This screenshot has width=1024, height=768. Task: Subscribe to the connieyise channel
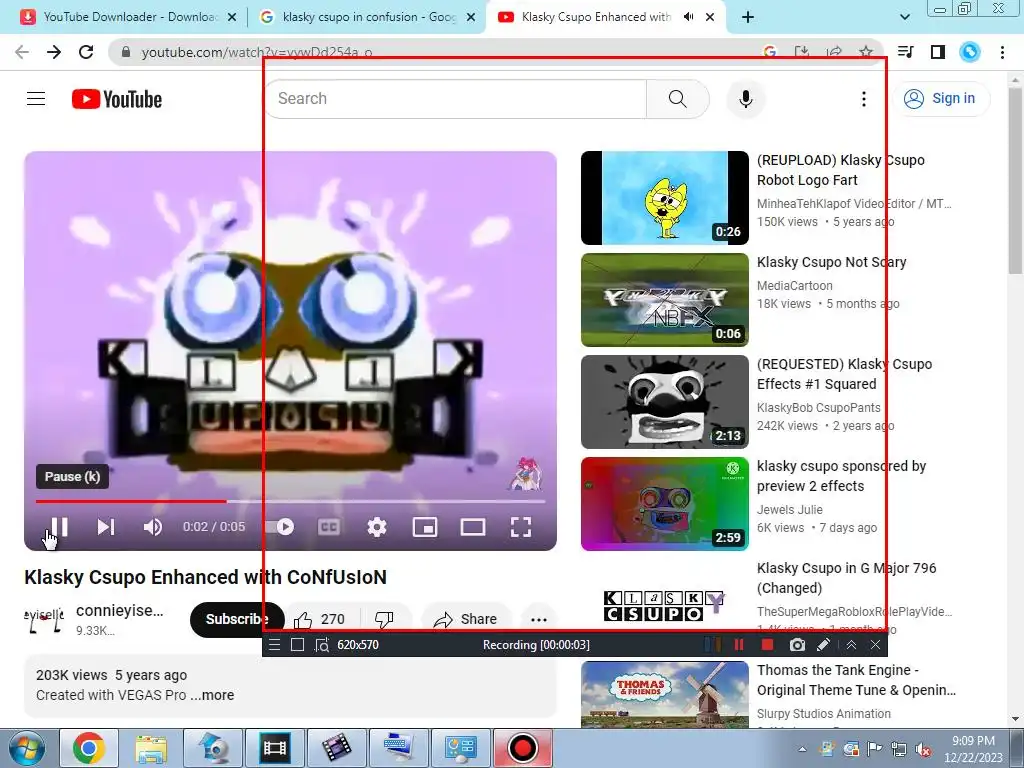pos(237,619)
